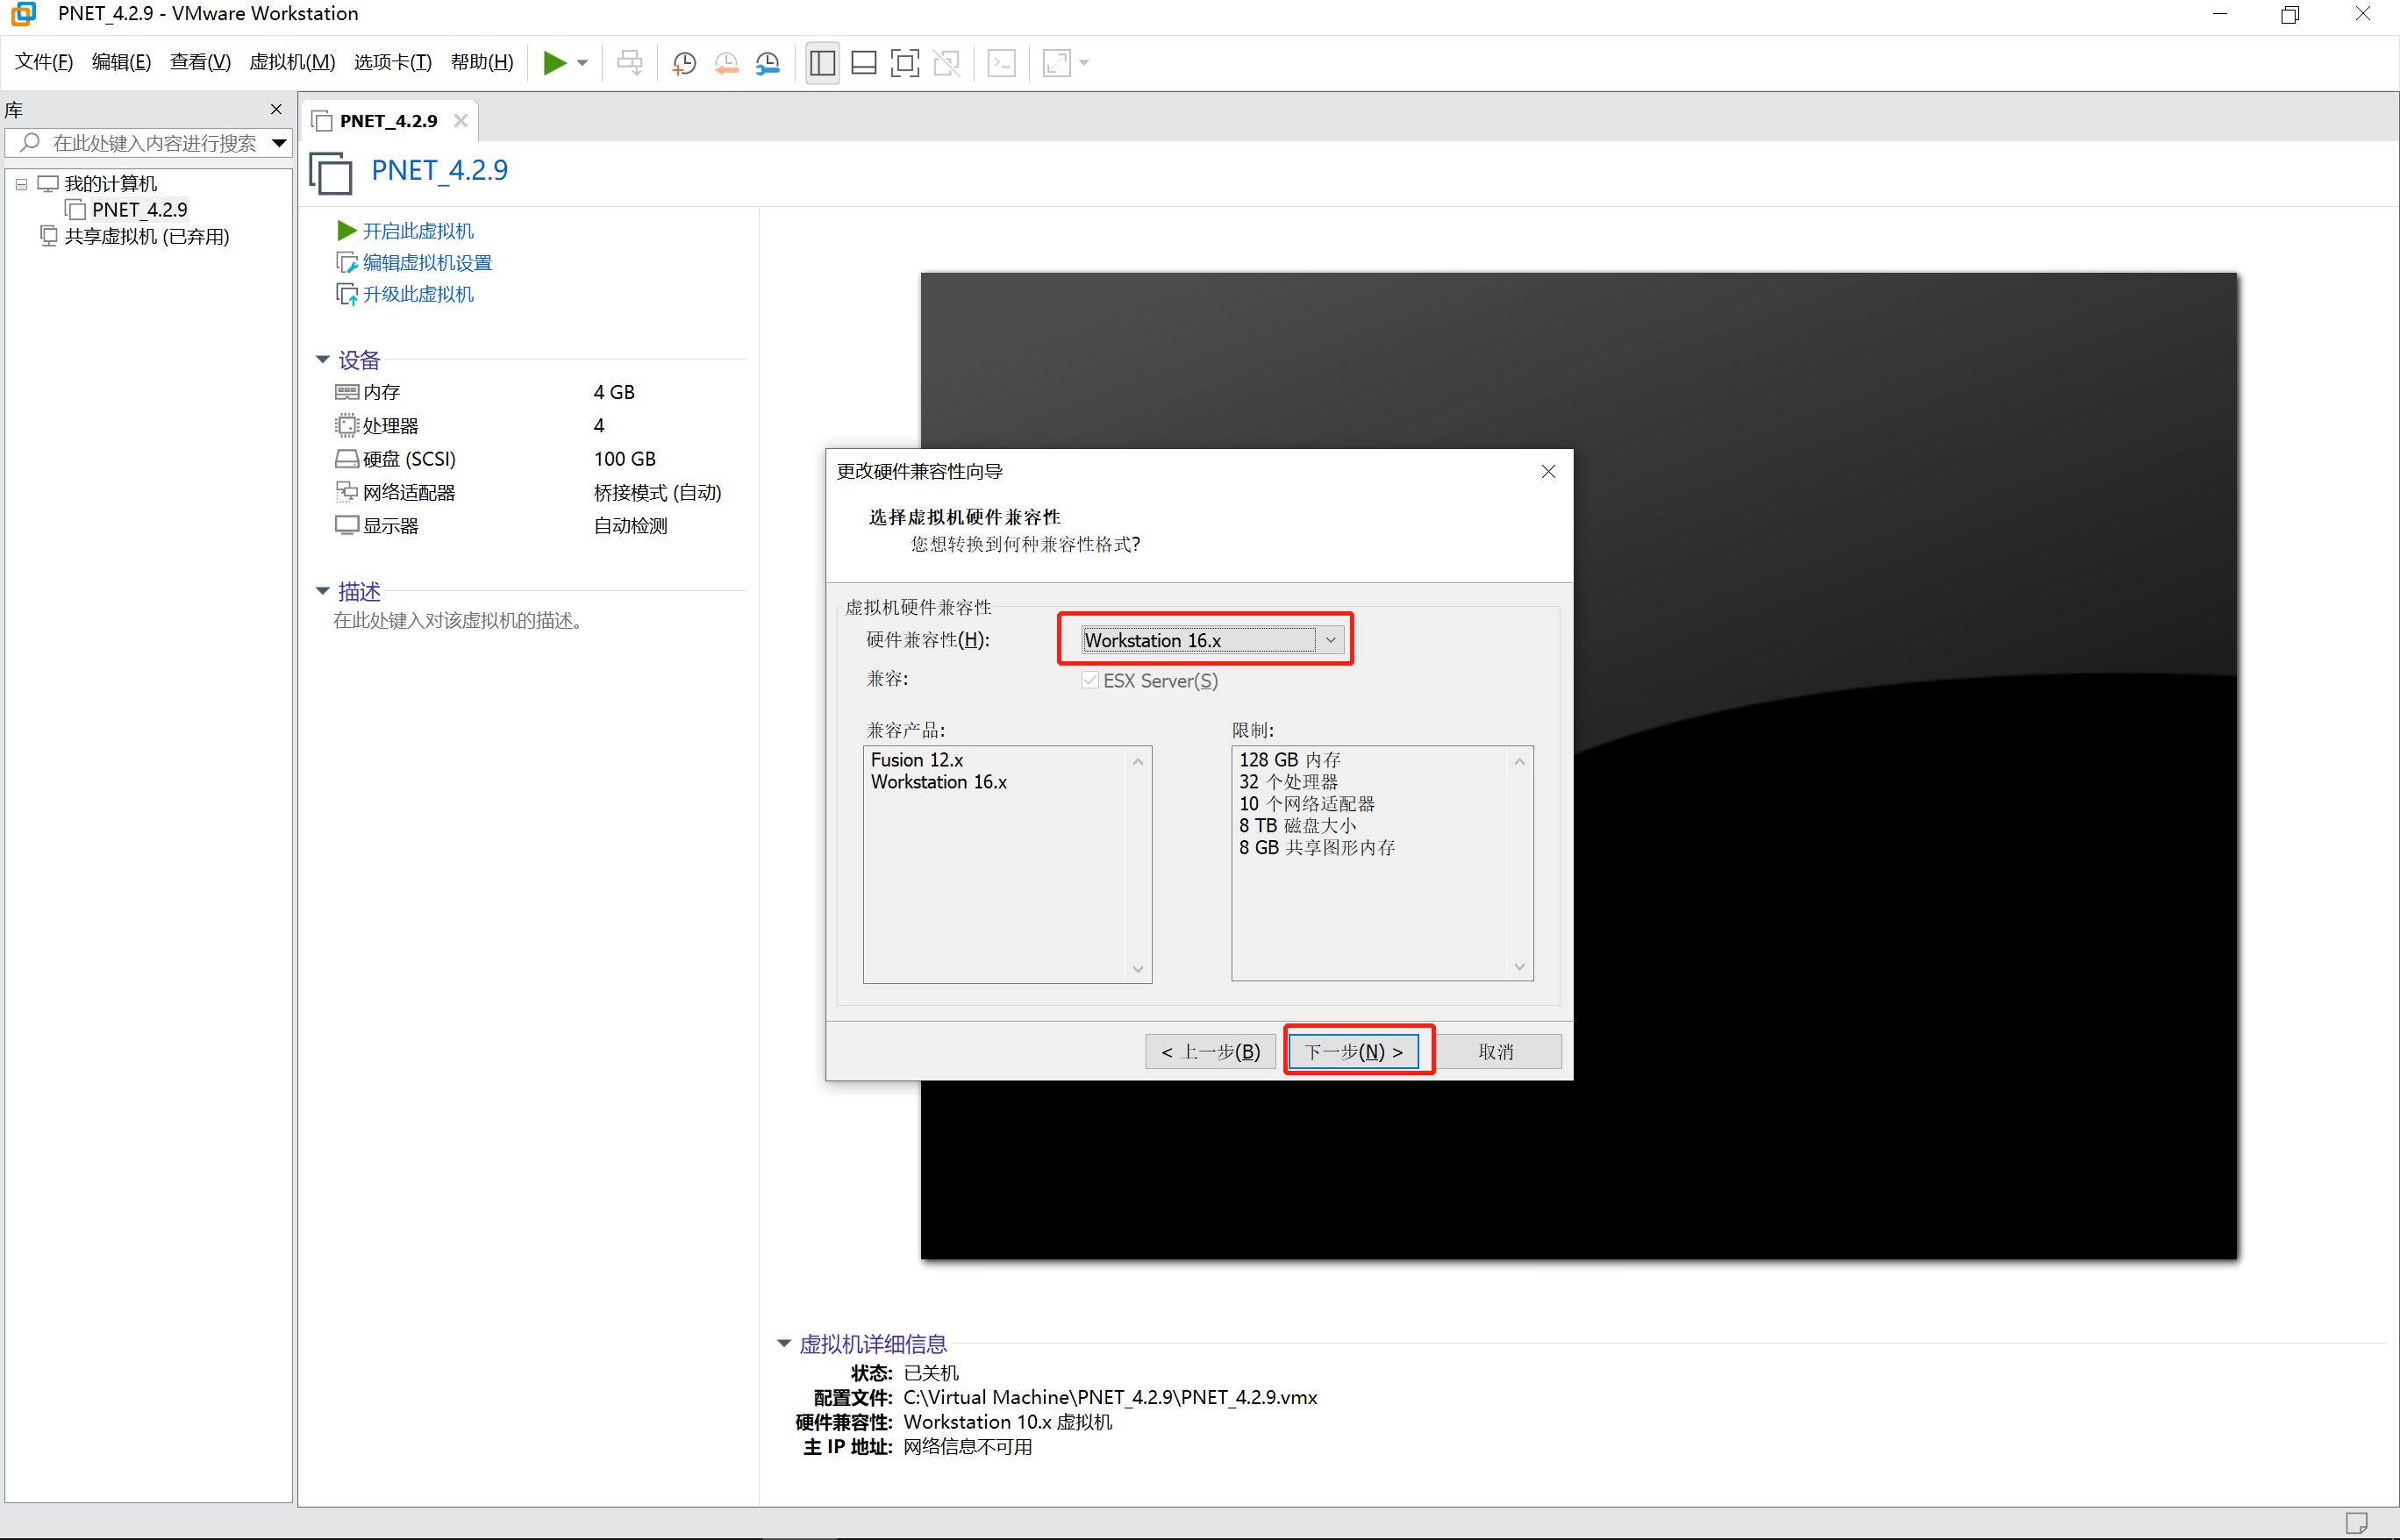Click the VM description text field
2400x1540 pixels.
tap(458, 621)
